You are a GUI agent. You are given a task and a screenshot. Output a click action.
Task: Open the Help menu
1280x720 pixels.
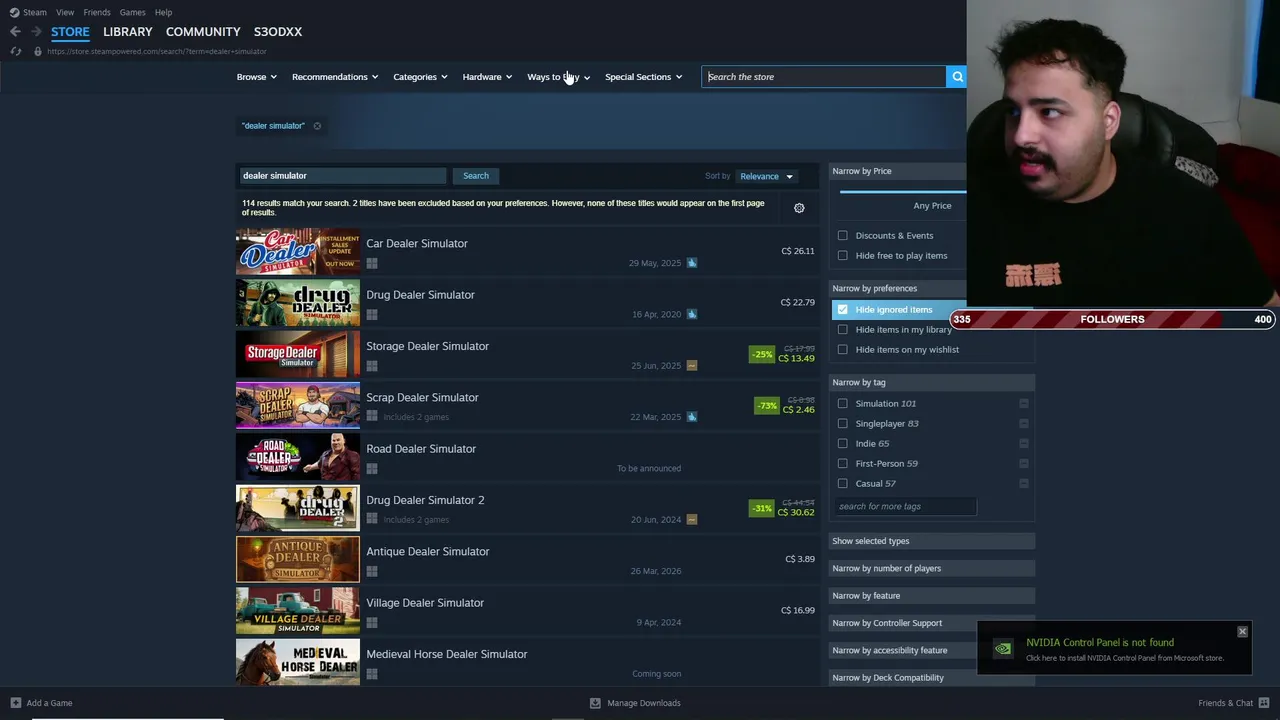[x=163, y=13]
